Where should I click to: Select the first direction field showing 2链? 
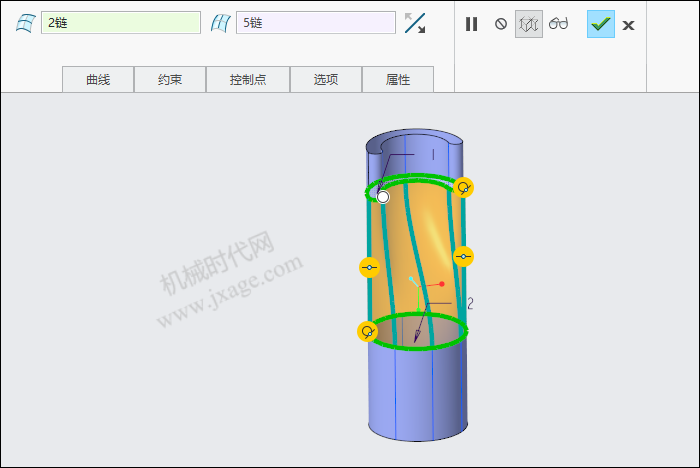(121, 23)
